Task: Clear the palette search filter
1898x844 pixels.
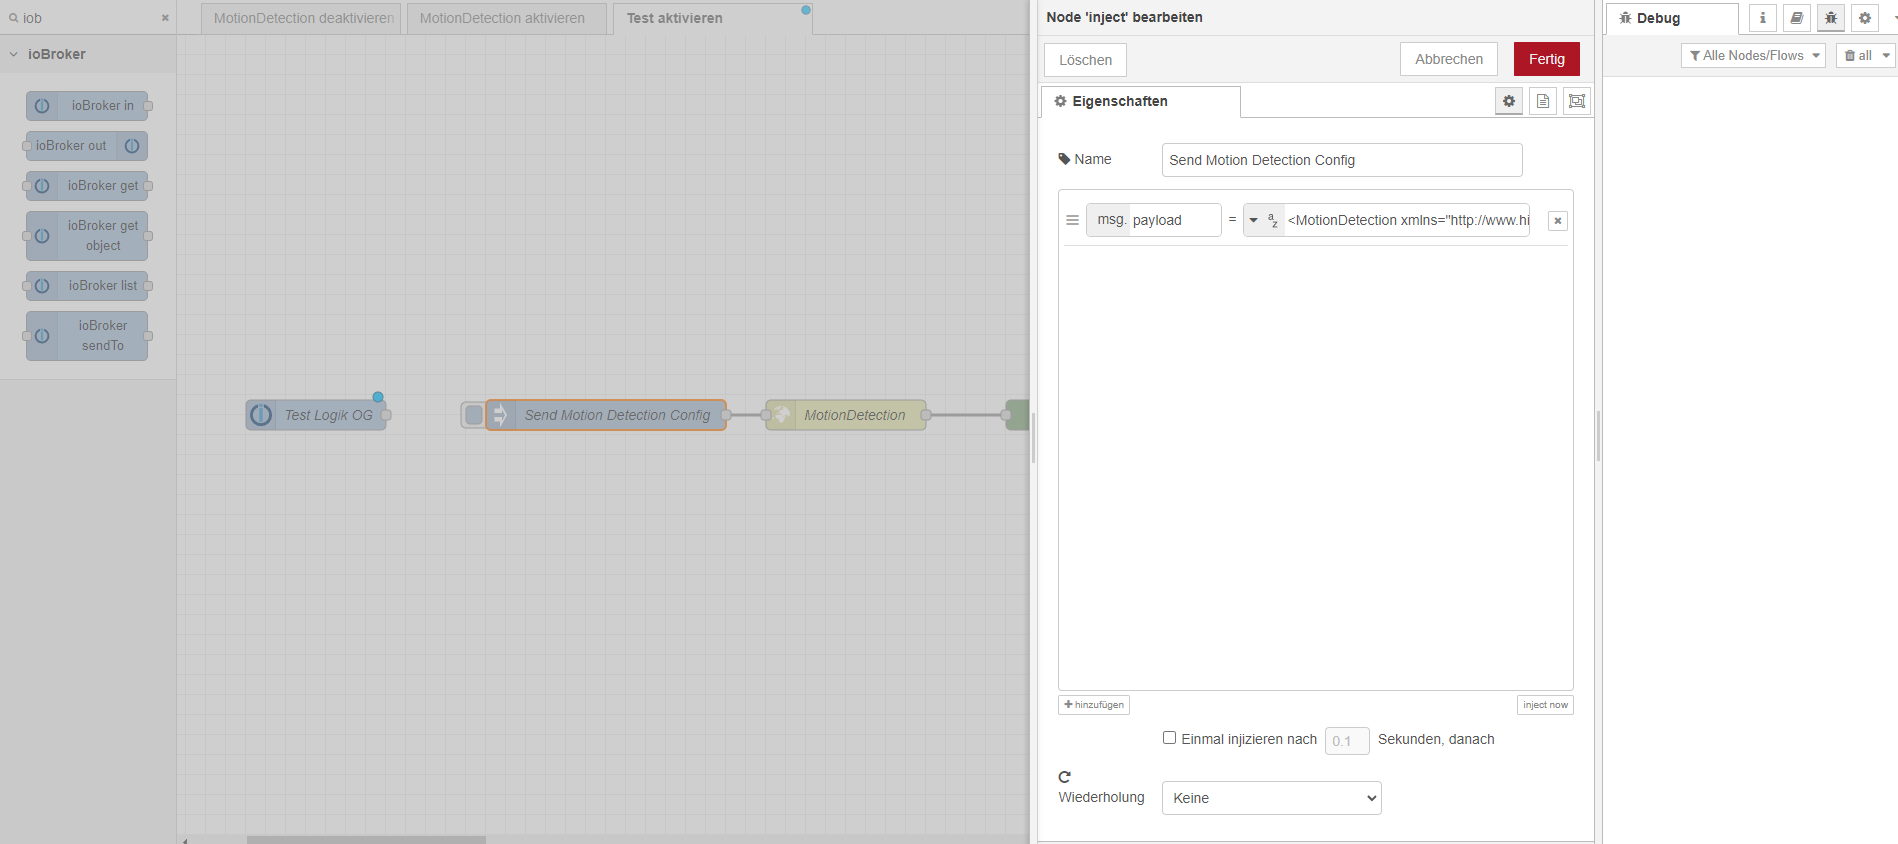Action: coord(165,18)
